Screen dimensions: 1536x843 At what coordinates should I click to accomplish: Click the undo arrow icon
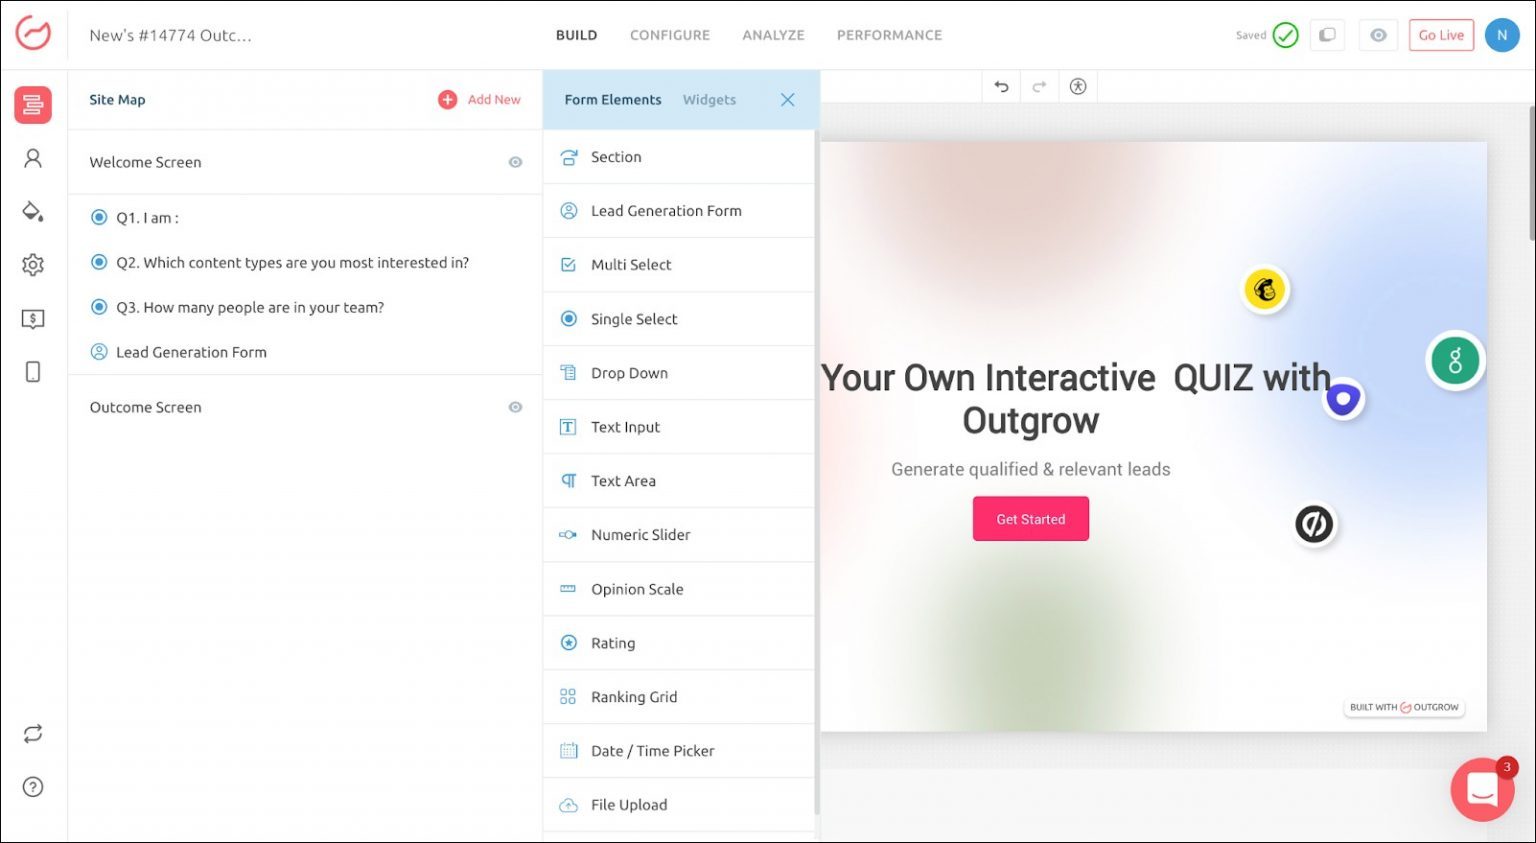1001,87
